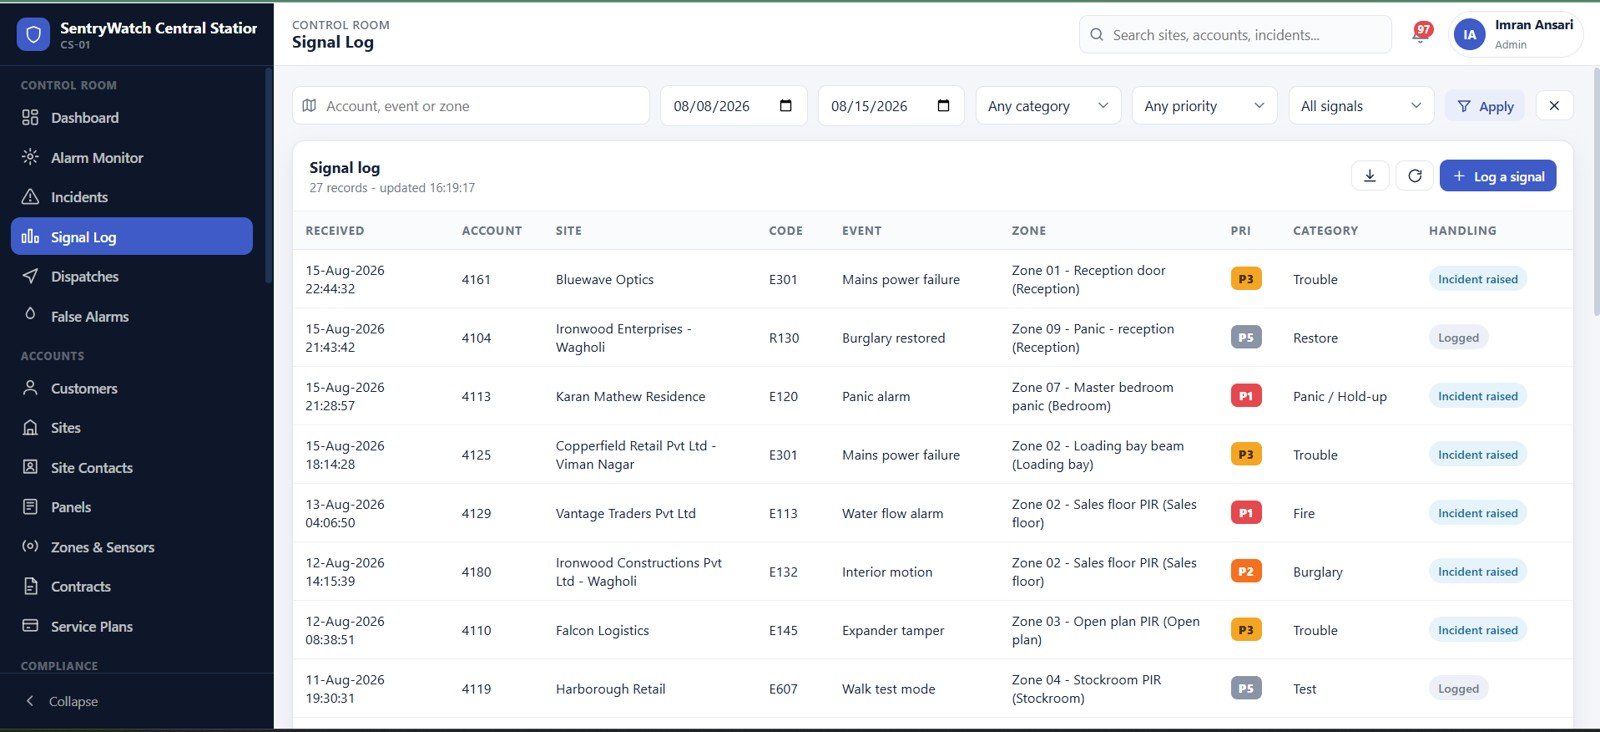The width and height of the screenshot is (1600, 732).
Task: Click P5 badge in Ironwood Enterprises row
Action: pyautogui.click(x=1245, y=338)
